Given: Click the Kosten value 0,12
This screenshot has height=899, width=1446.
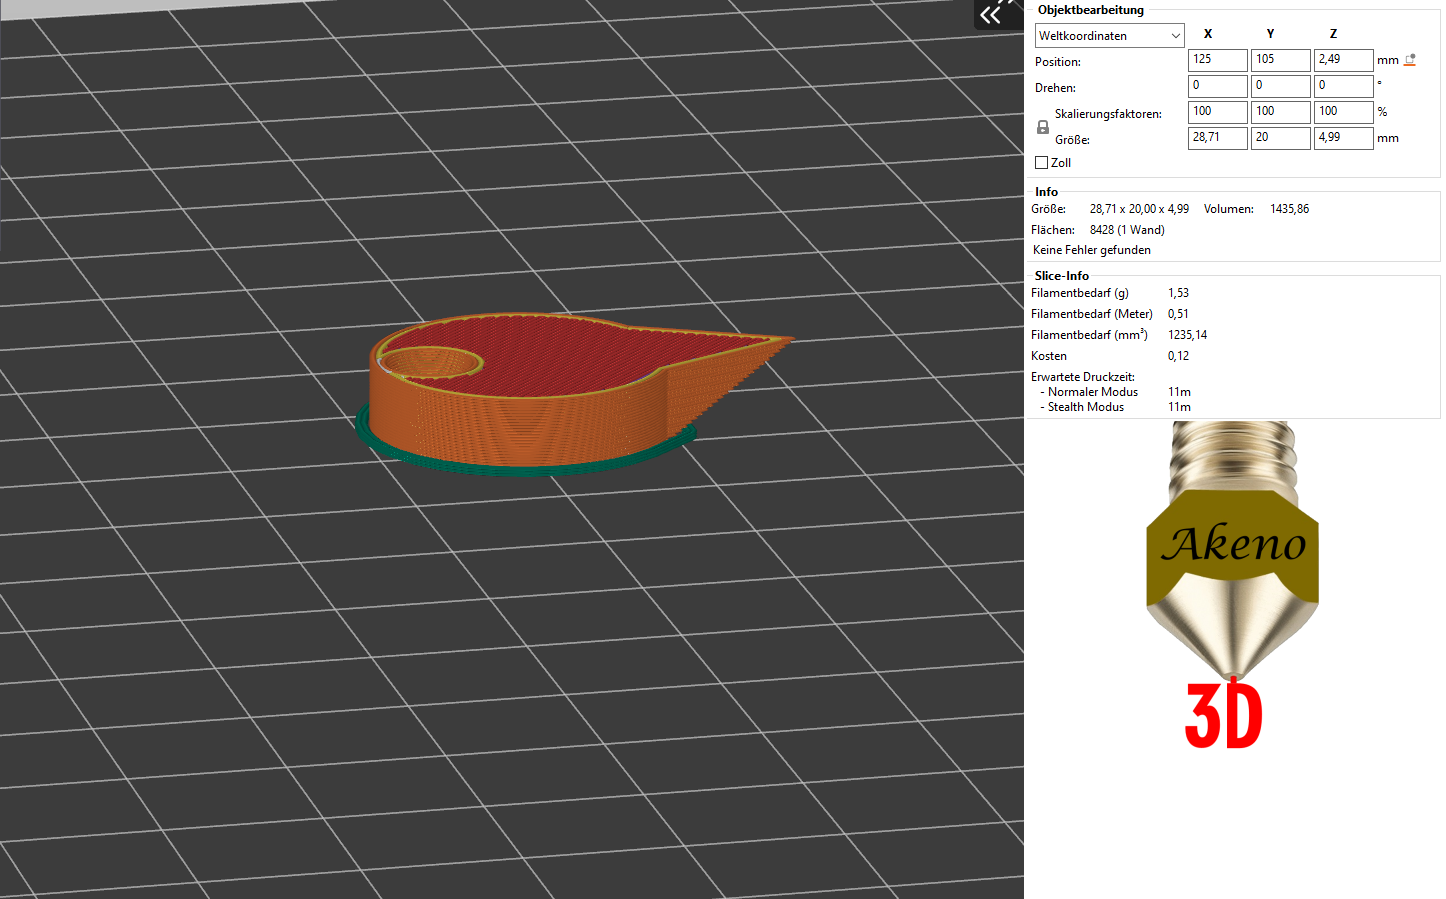Looking at the screenshot, I should point(1178,356).
